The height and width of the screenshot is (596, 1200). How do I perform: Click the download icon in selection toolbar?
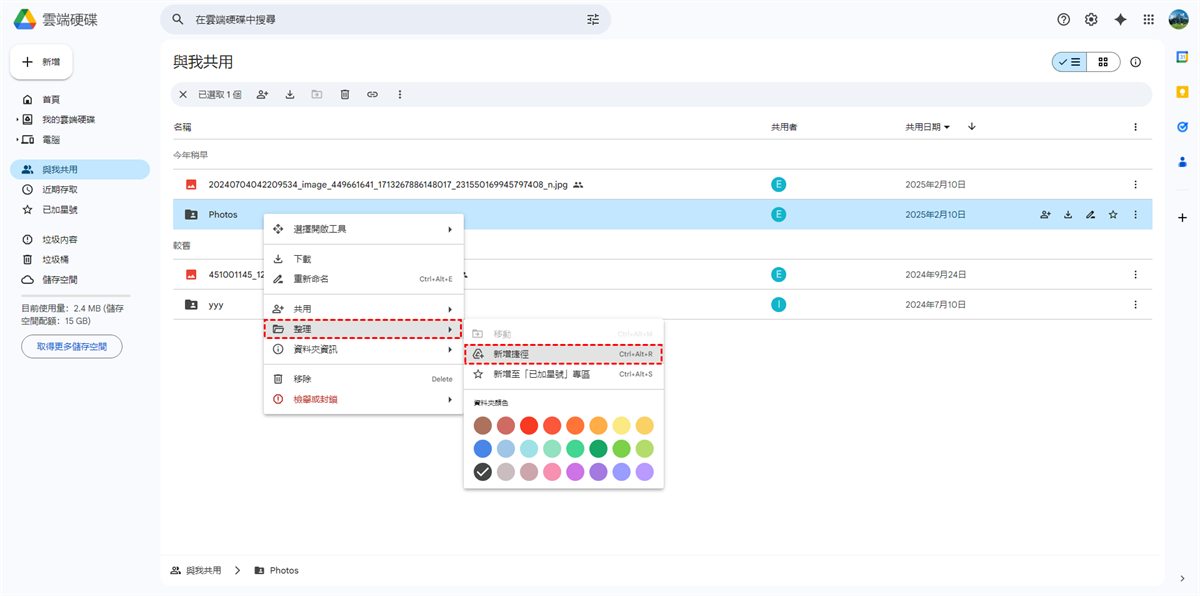point(290,95)
